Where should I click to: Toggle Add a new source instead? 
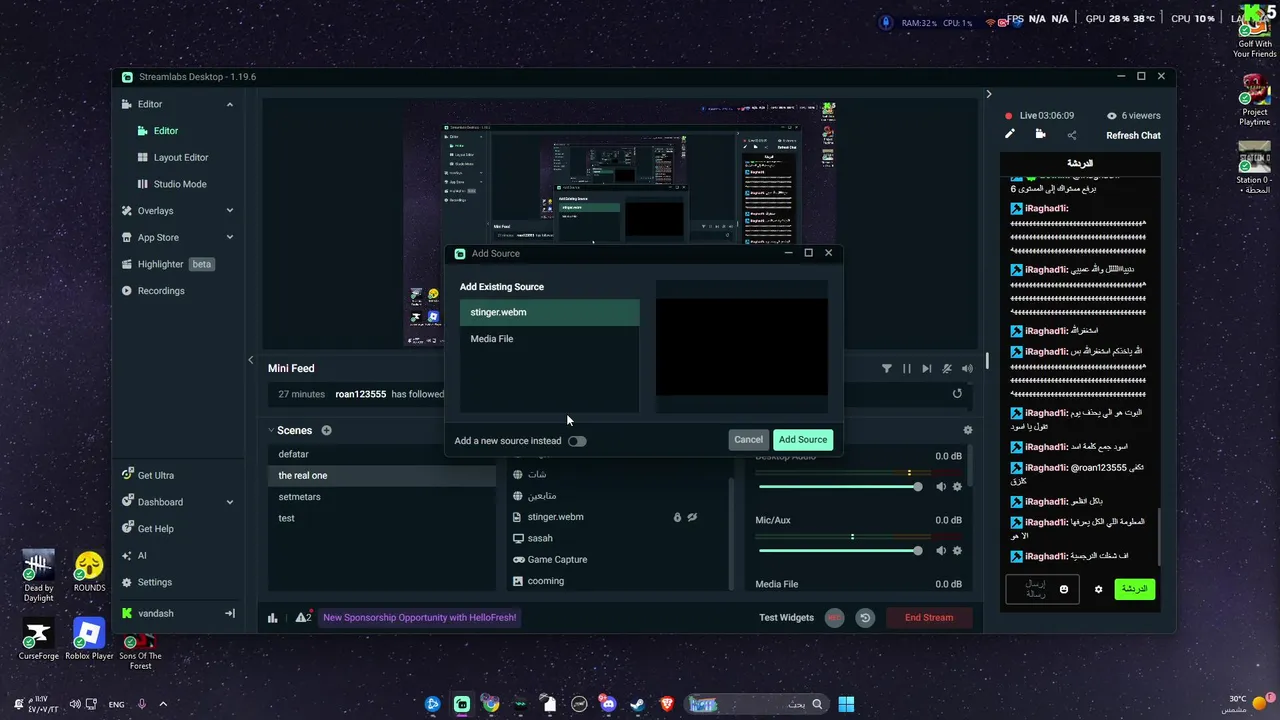tap(577, 441)
